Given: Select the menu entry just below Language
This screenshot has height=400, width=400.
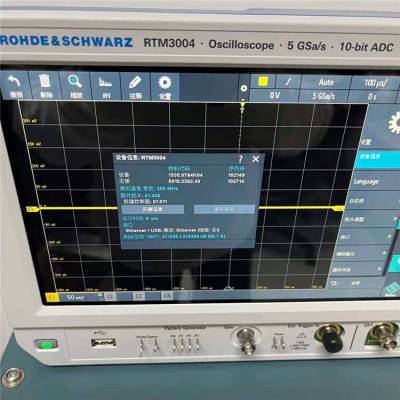Looking at the screenshot, I should pos(373,201).
